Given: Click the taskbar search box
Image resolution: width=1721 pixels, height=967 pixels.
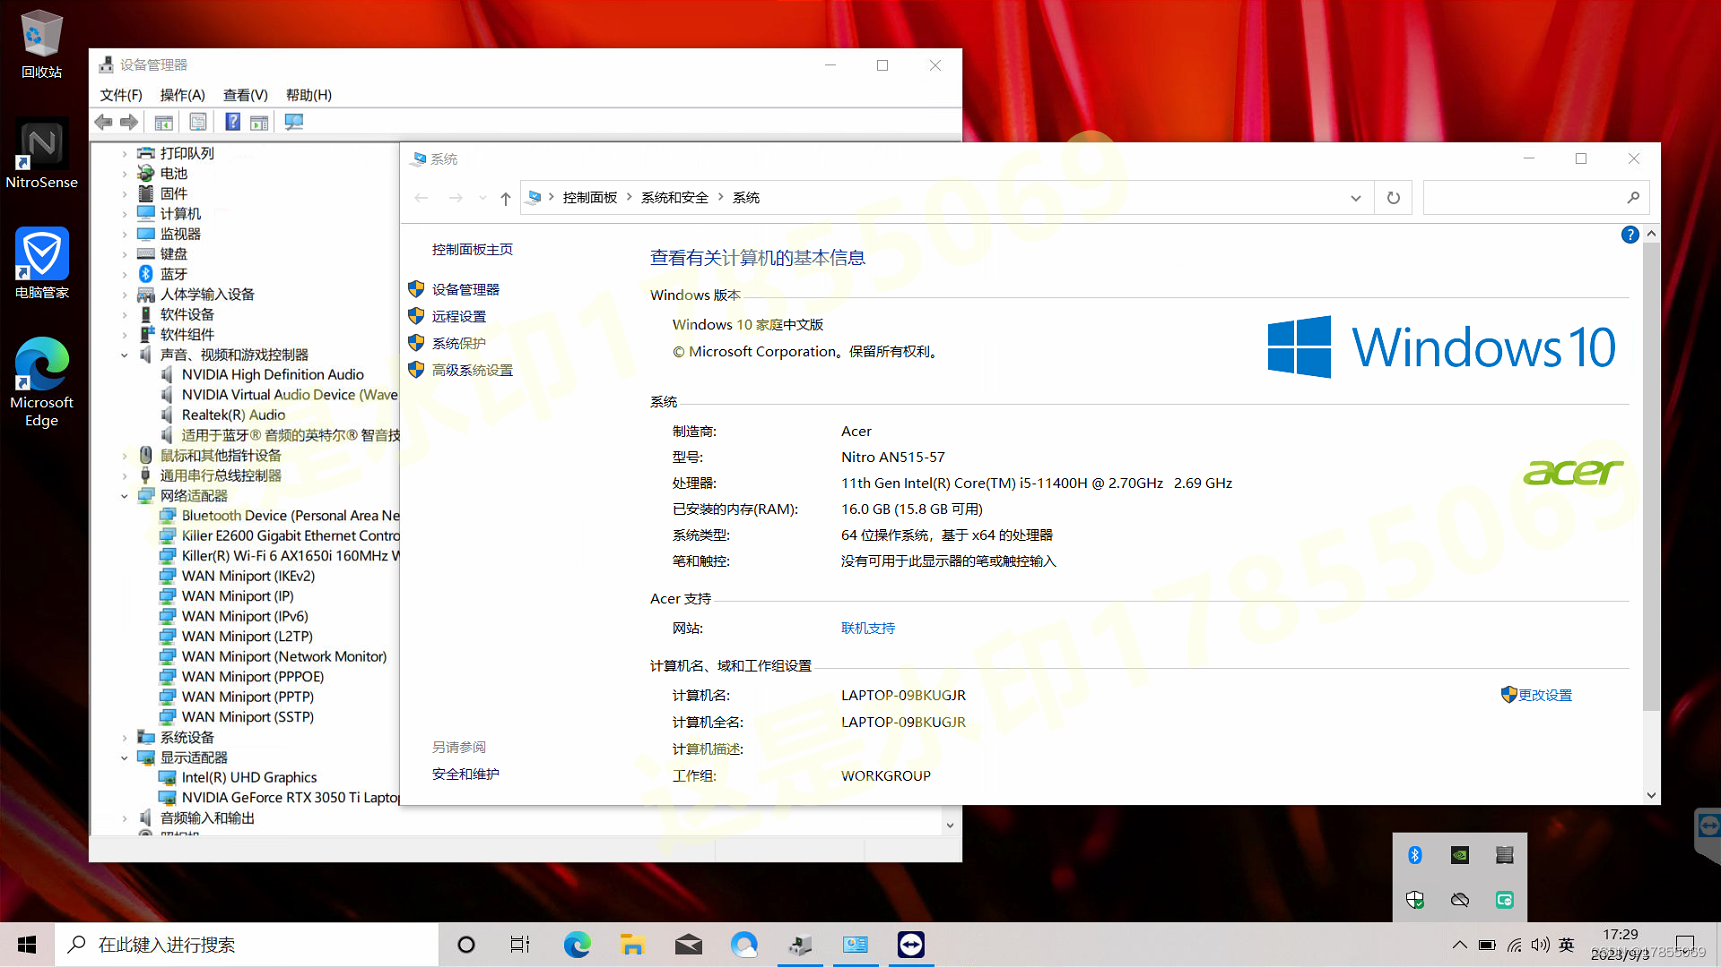Looking at the screenshot, I should pos(246,945).
